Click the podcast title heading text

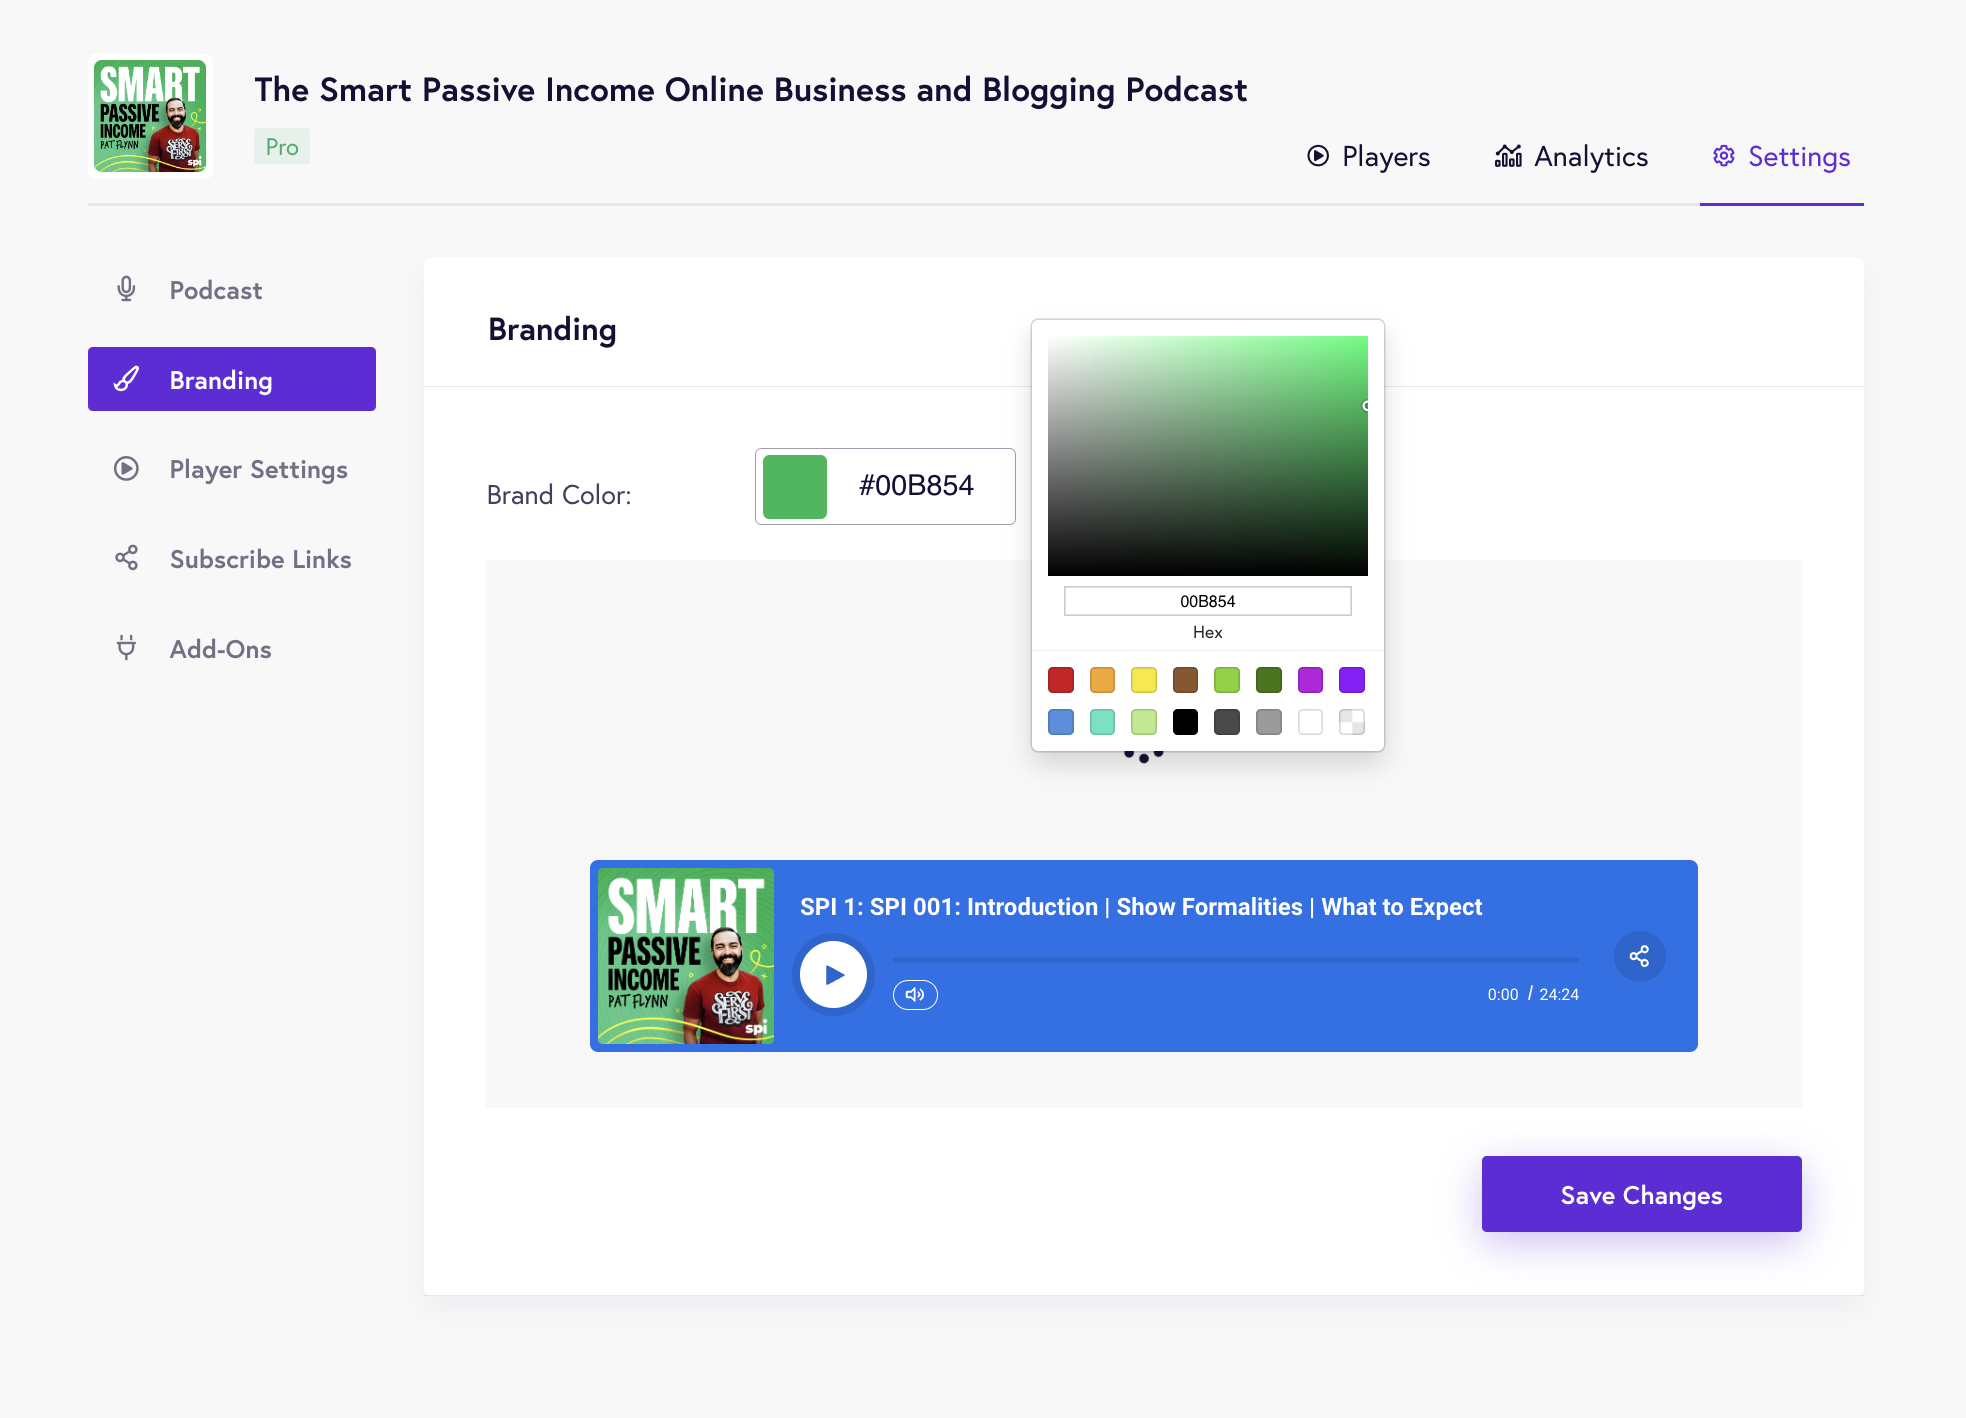[750, 90]
